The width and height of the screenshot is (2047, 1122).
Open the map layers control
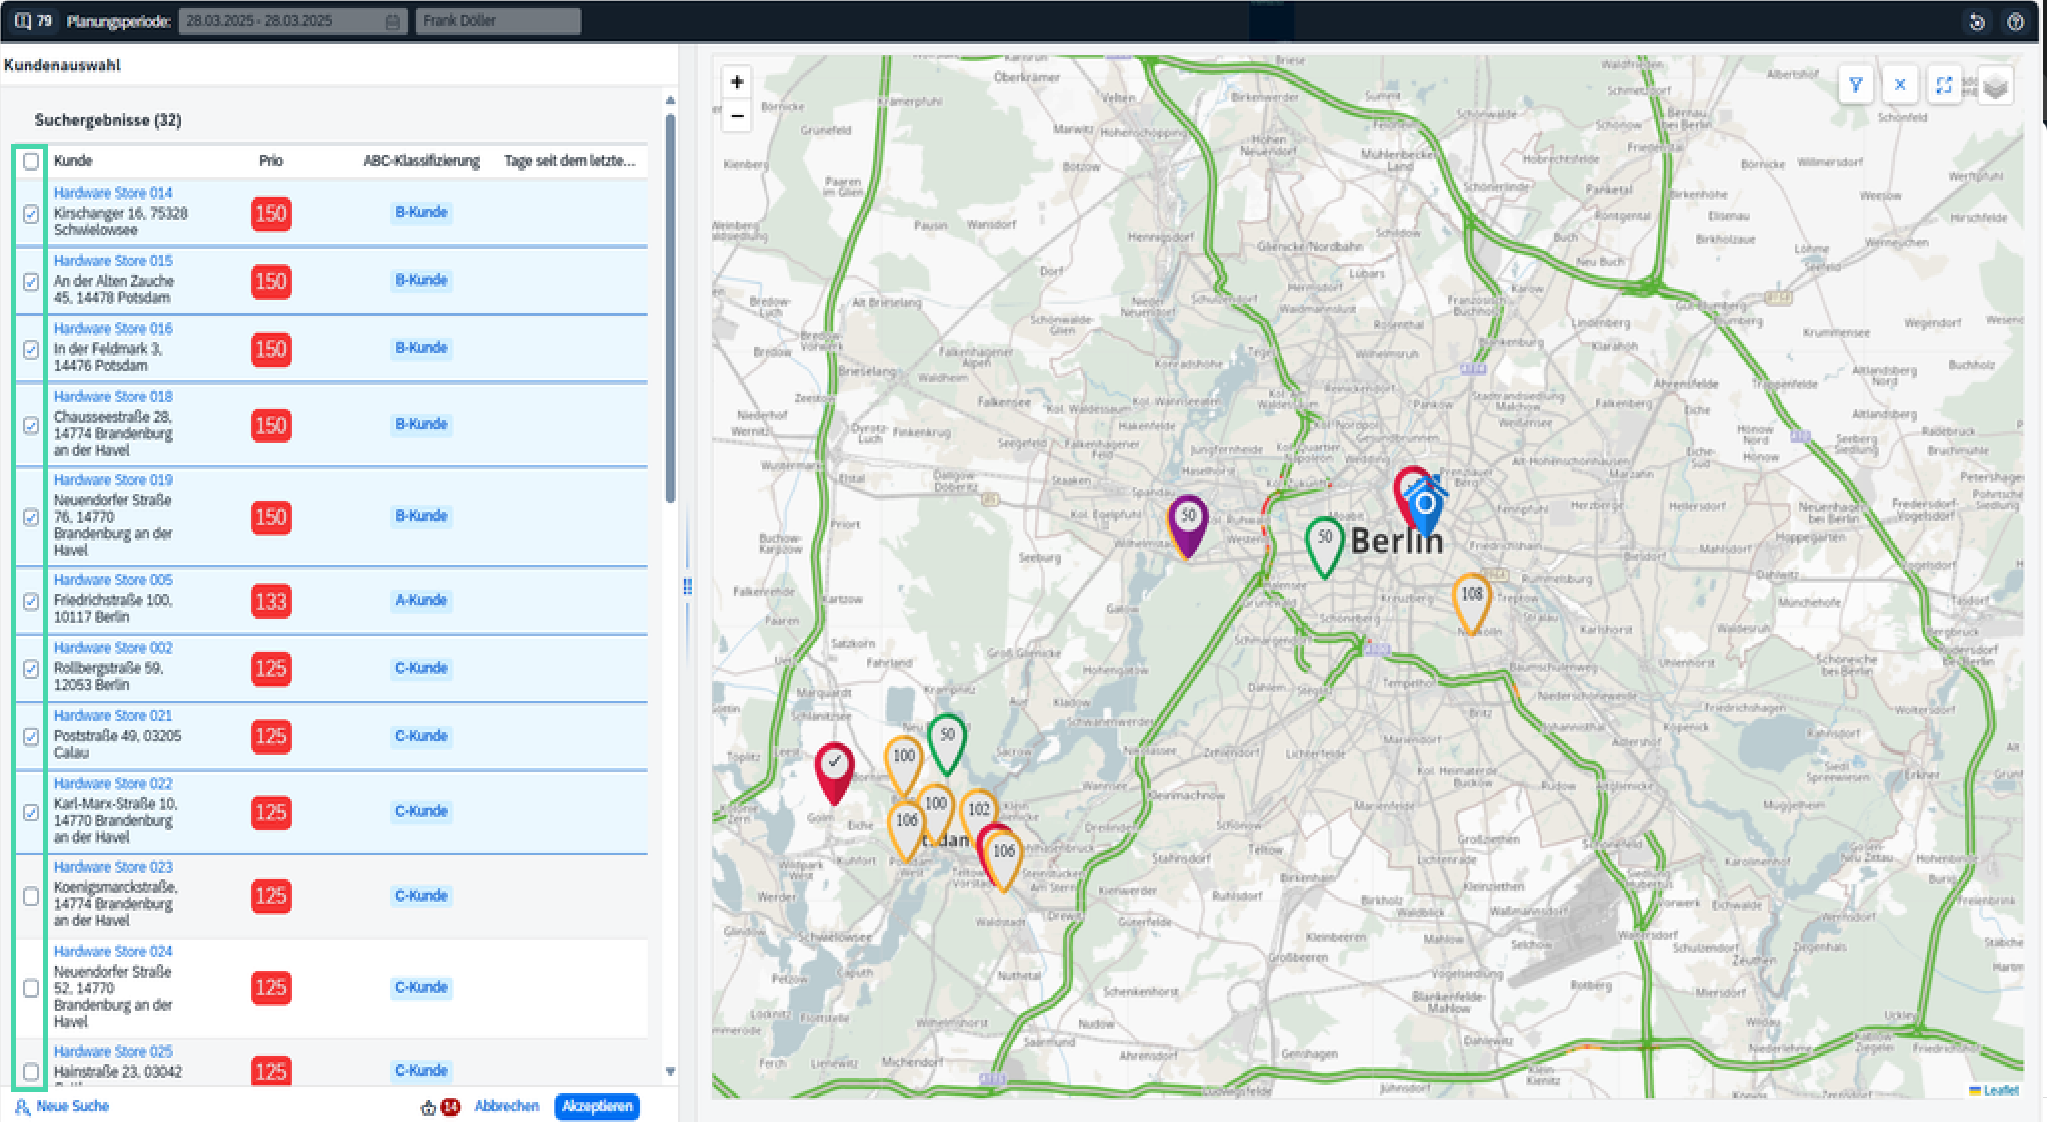coord(1995,87)
